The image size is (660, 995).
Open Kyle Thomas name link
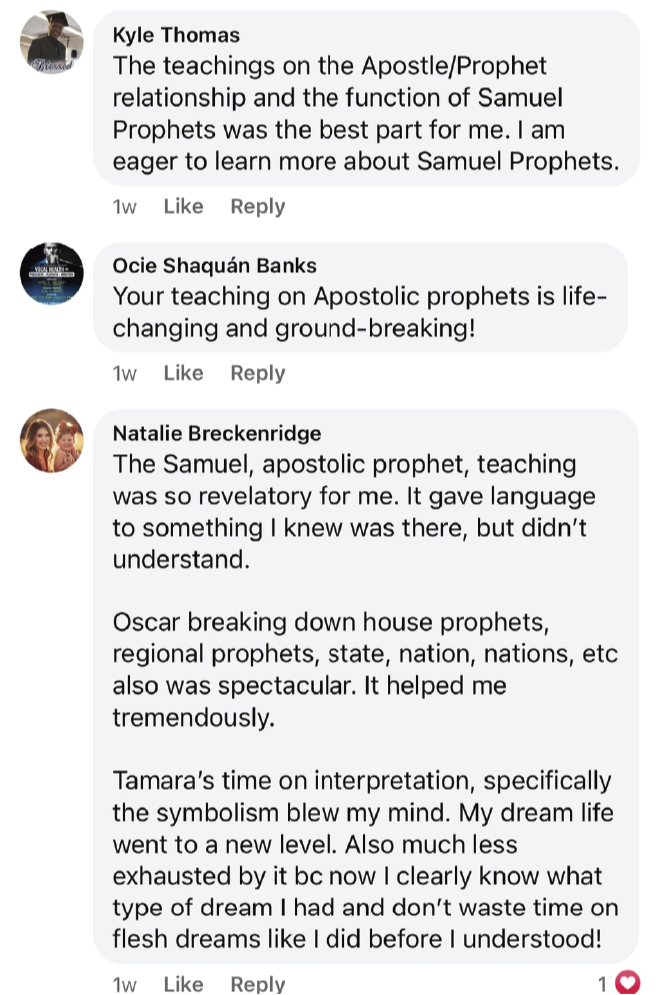click(x=176, y=35)
